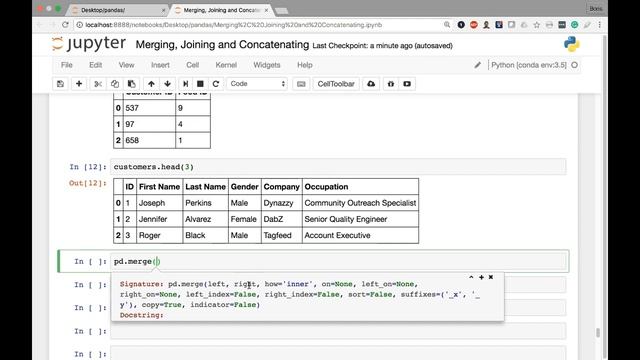640x360 pixels.
Task: Click the browser user profile name button
Action: [596, 9]
